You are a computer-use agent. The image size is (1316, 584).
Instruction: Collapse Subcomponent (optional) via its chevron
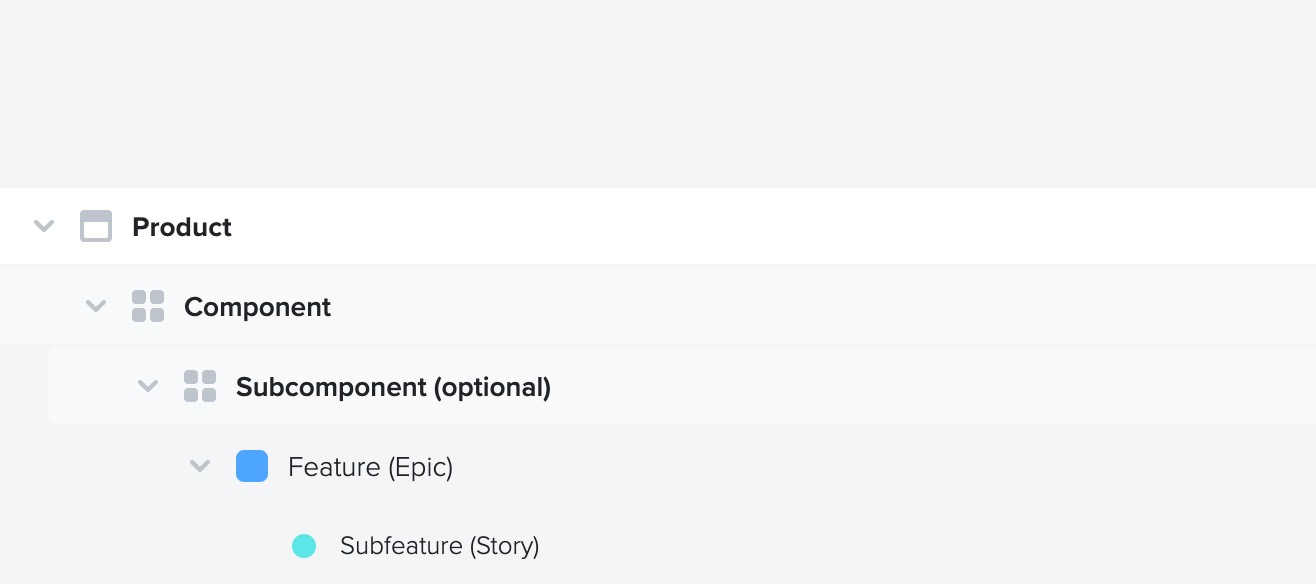coord(148,386)
